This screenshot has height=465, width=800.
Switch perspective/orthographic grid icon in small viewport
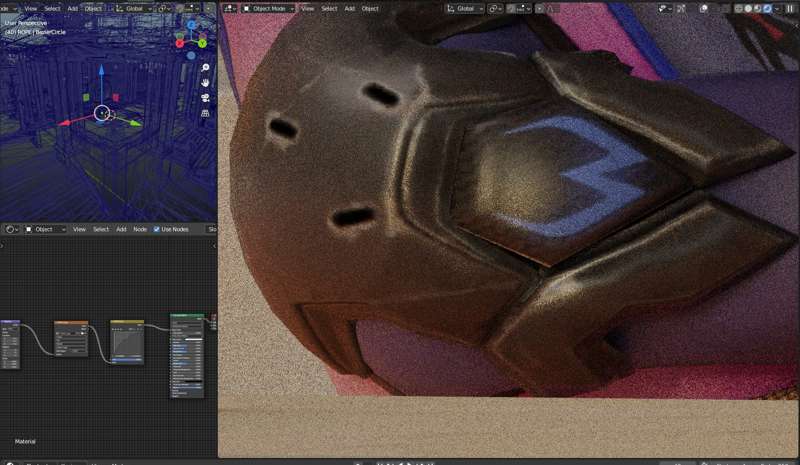205,113
